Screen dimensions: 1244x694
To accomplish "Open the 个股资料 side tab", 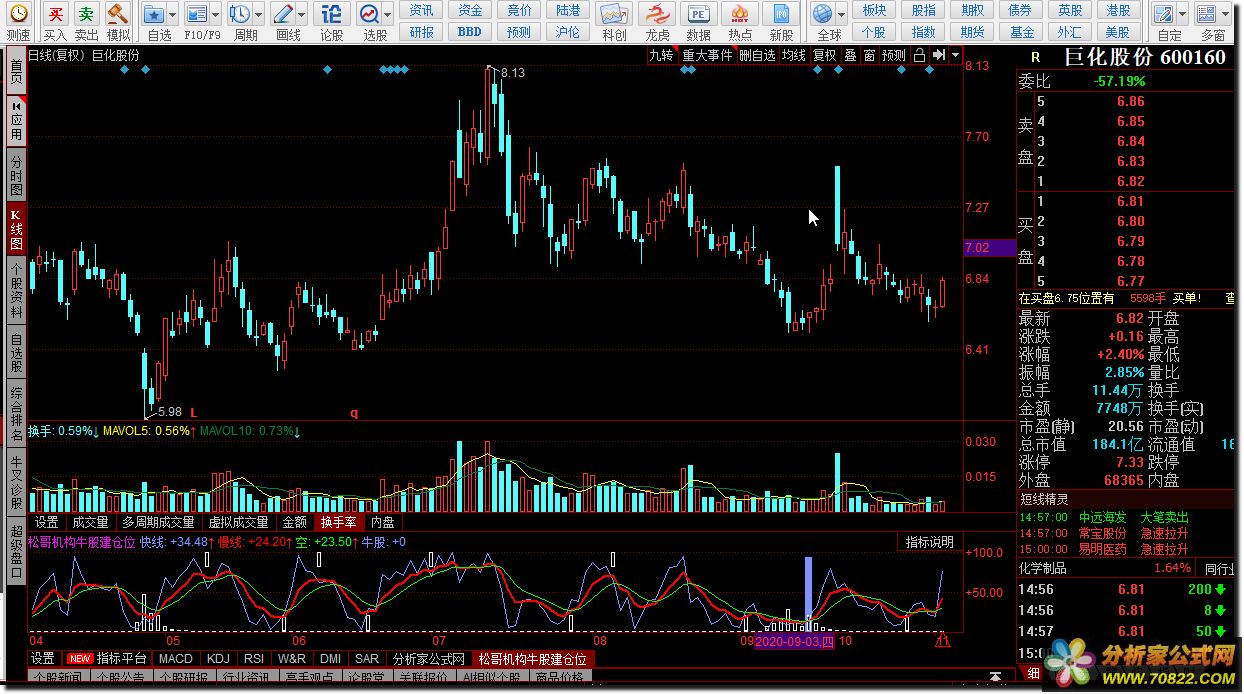I will point(16,291).
